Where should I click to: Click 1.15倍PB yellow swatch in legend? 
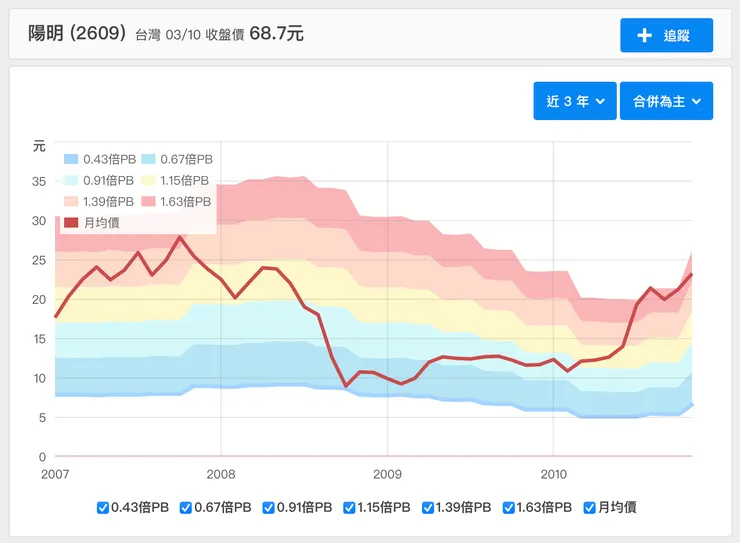tap(148, 180)
